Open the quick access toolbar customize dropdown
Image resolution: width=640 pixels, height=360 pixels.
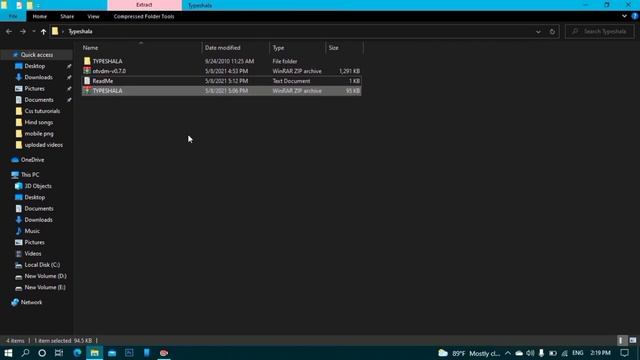(x=38, y=5)
